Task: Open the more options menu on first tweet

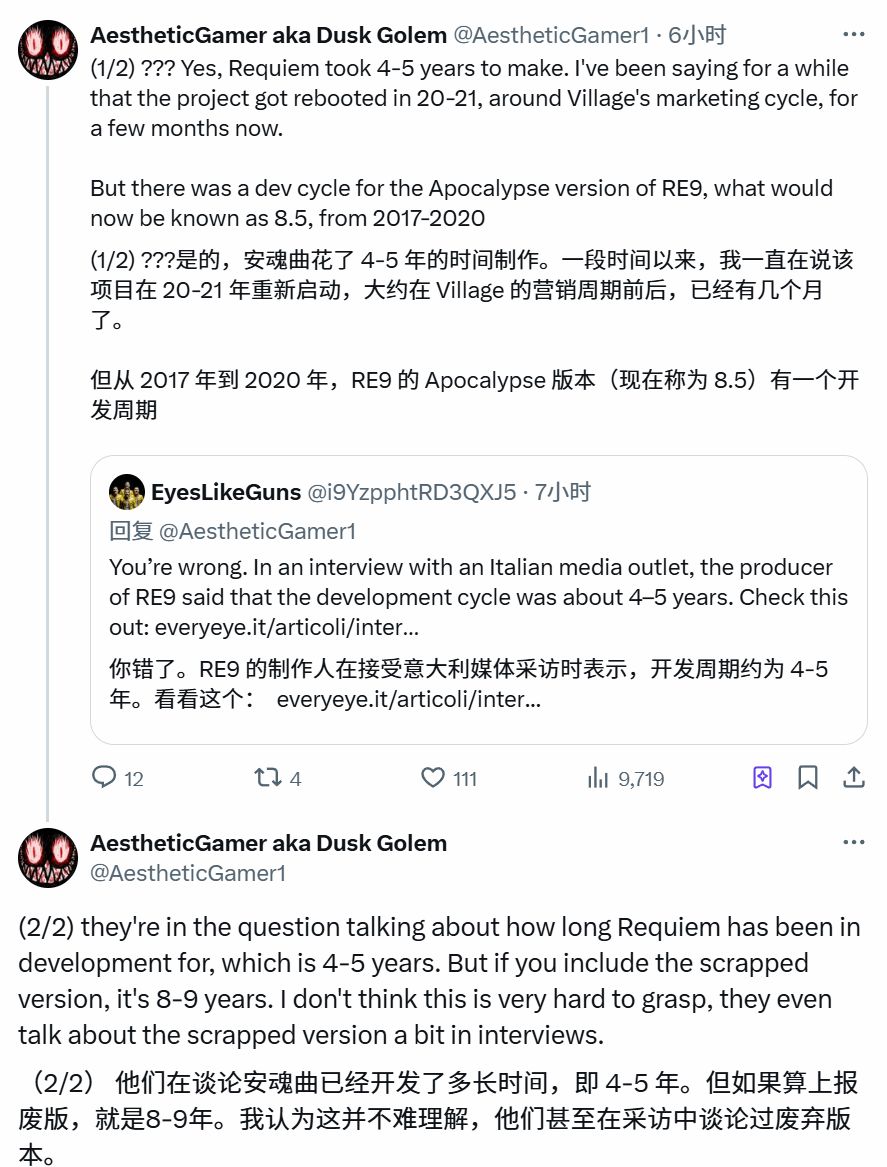Action: tap(853, 35)
